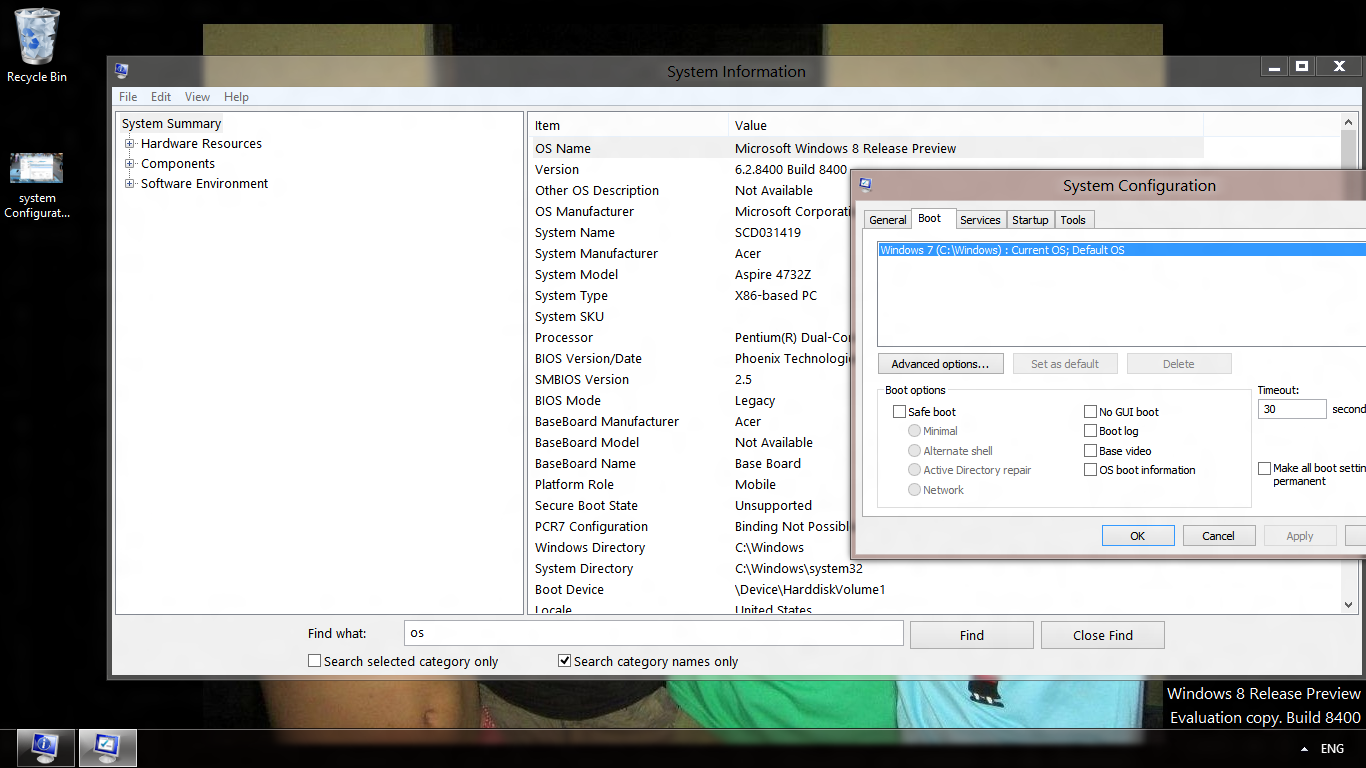The height and width of the screenshot is (768, 1366).
Task: Show hidden system tray icons arrow
Action: point(1303,749)
